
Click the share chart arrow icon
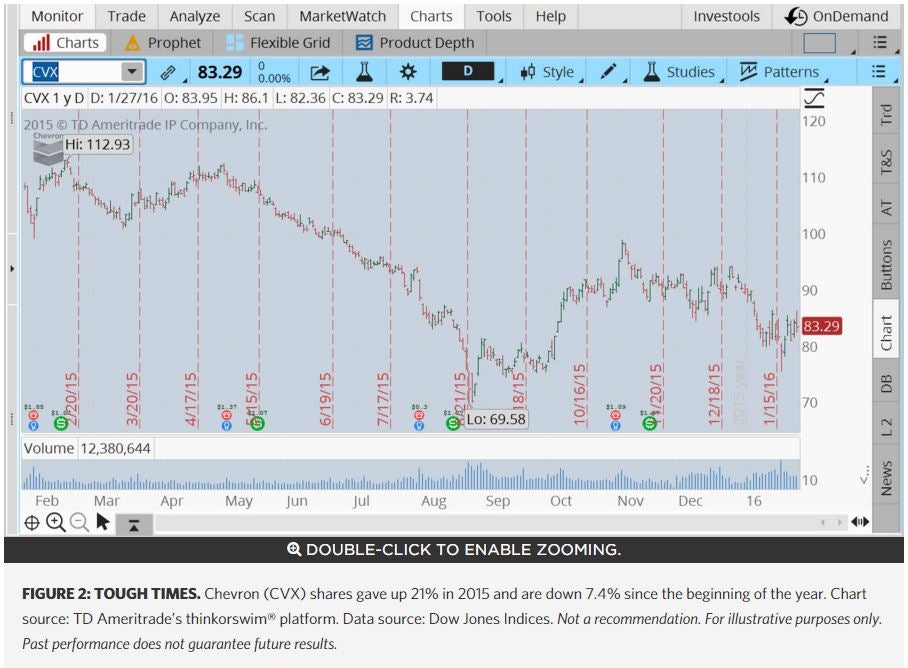[320, 72]
